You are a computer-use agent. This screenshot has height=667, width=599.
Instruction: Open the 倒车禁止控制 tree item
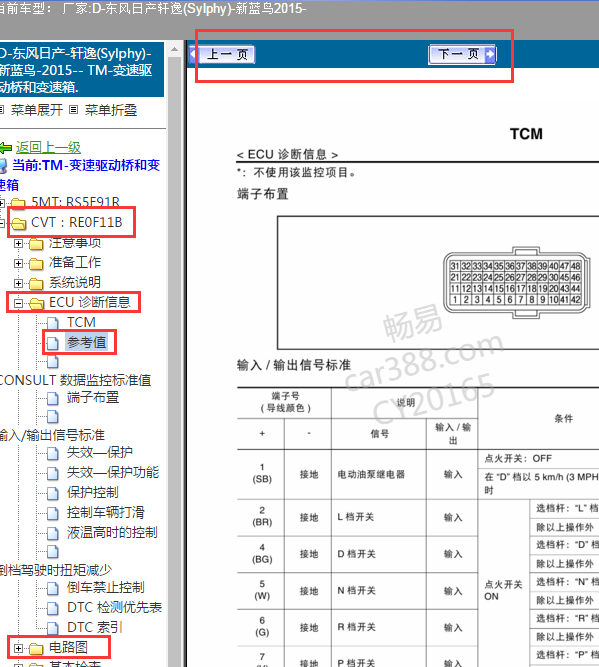click(106, 587)
